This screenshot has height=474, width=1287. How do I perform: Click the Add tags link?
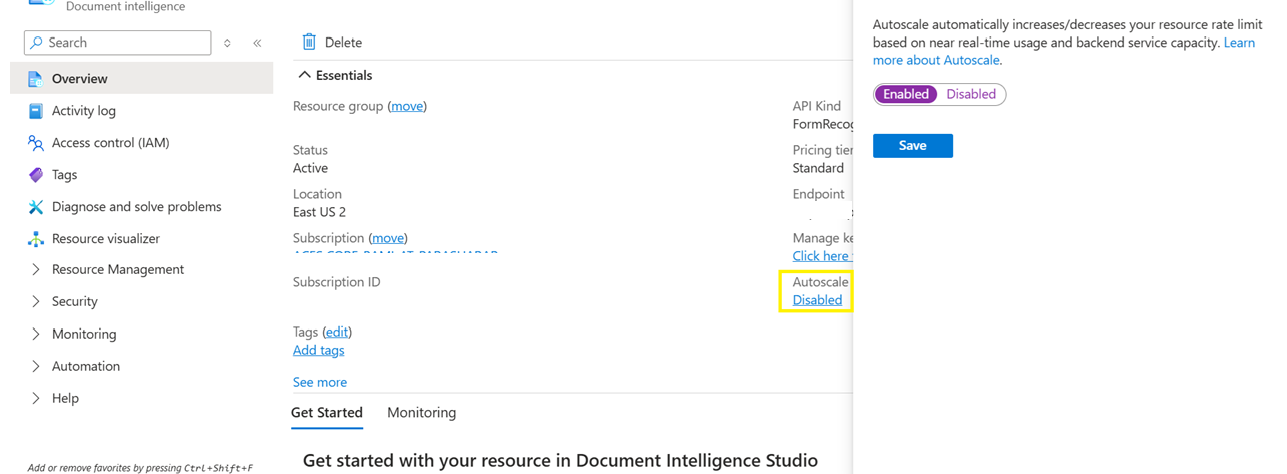(318, 350)
